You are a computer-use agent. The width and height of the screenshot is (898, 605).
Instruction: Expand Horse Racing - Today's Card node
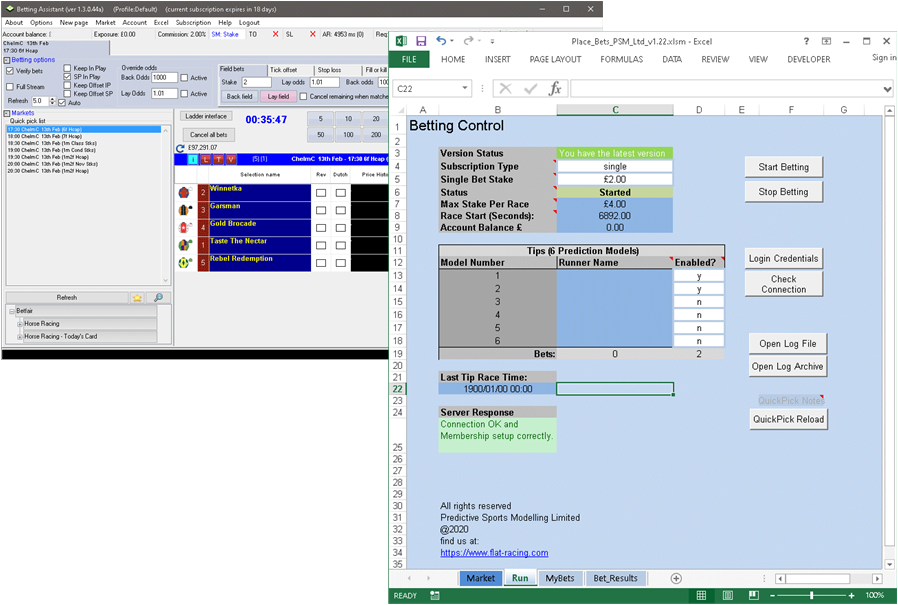click(20, 337)
